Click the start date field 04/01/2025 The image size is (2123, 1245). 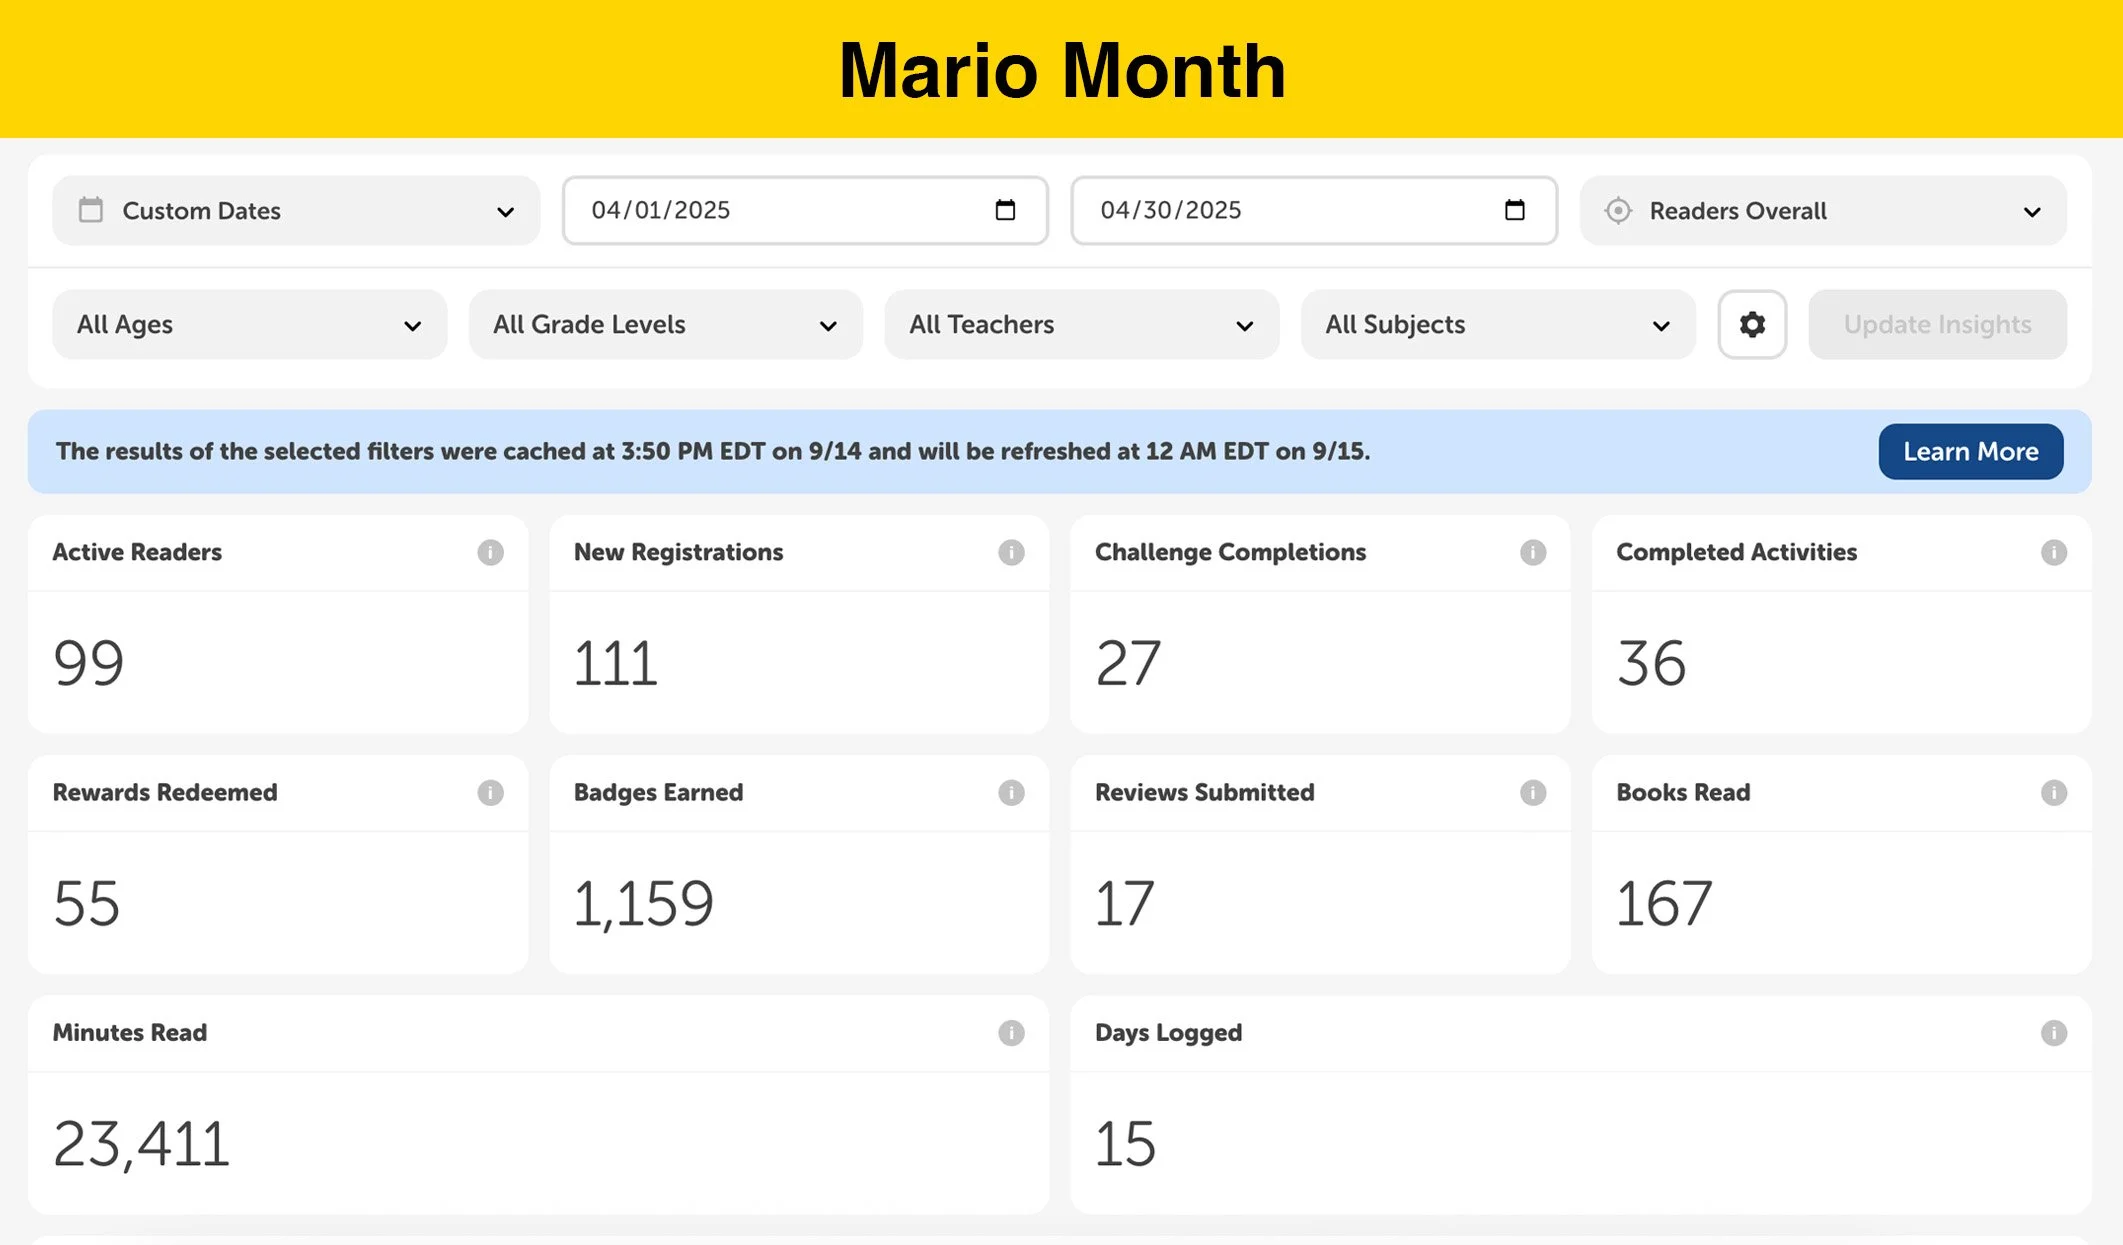pos(805,210)
